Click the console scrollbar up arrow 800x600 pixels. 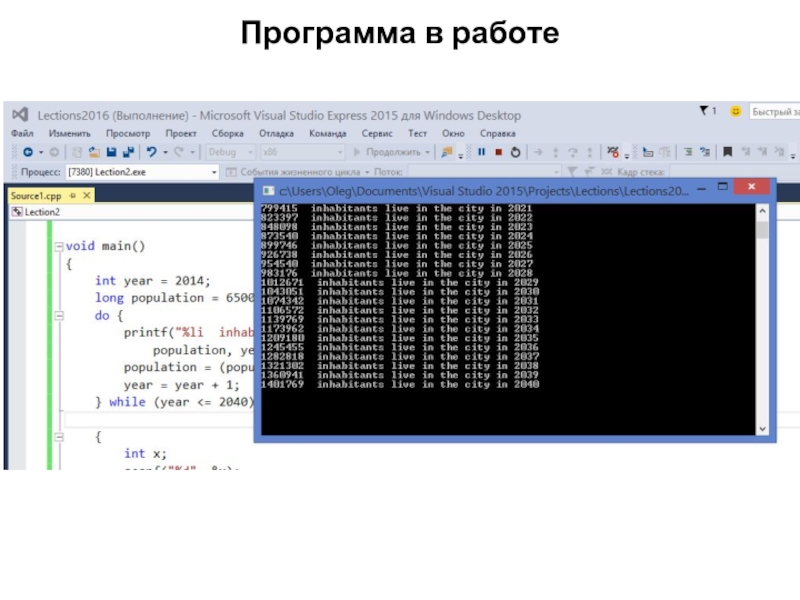point(762,210)
